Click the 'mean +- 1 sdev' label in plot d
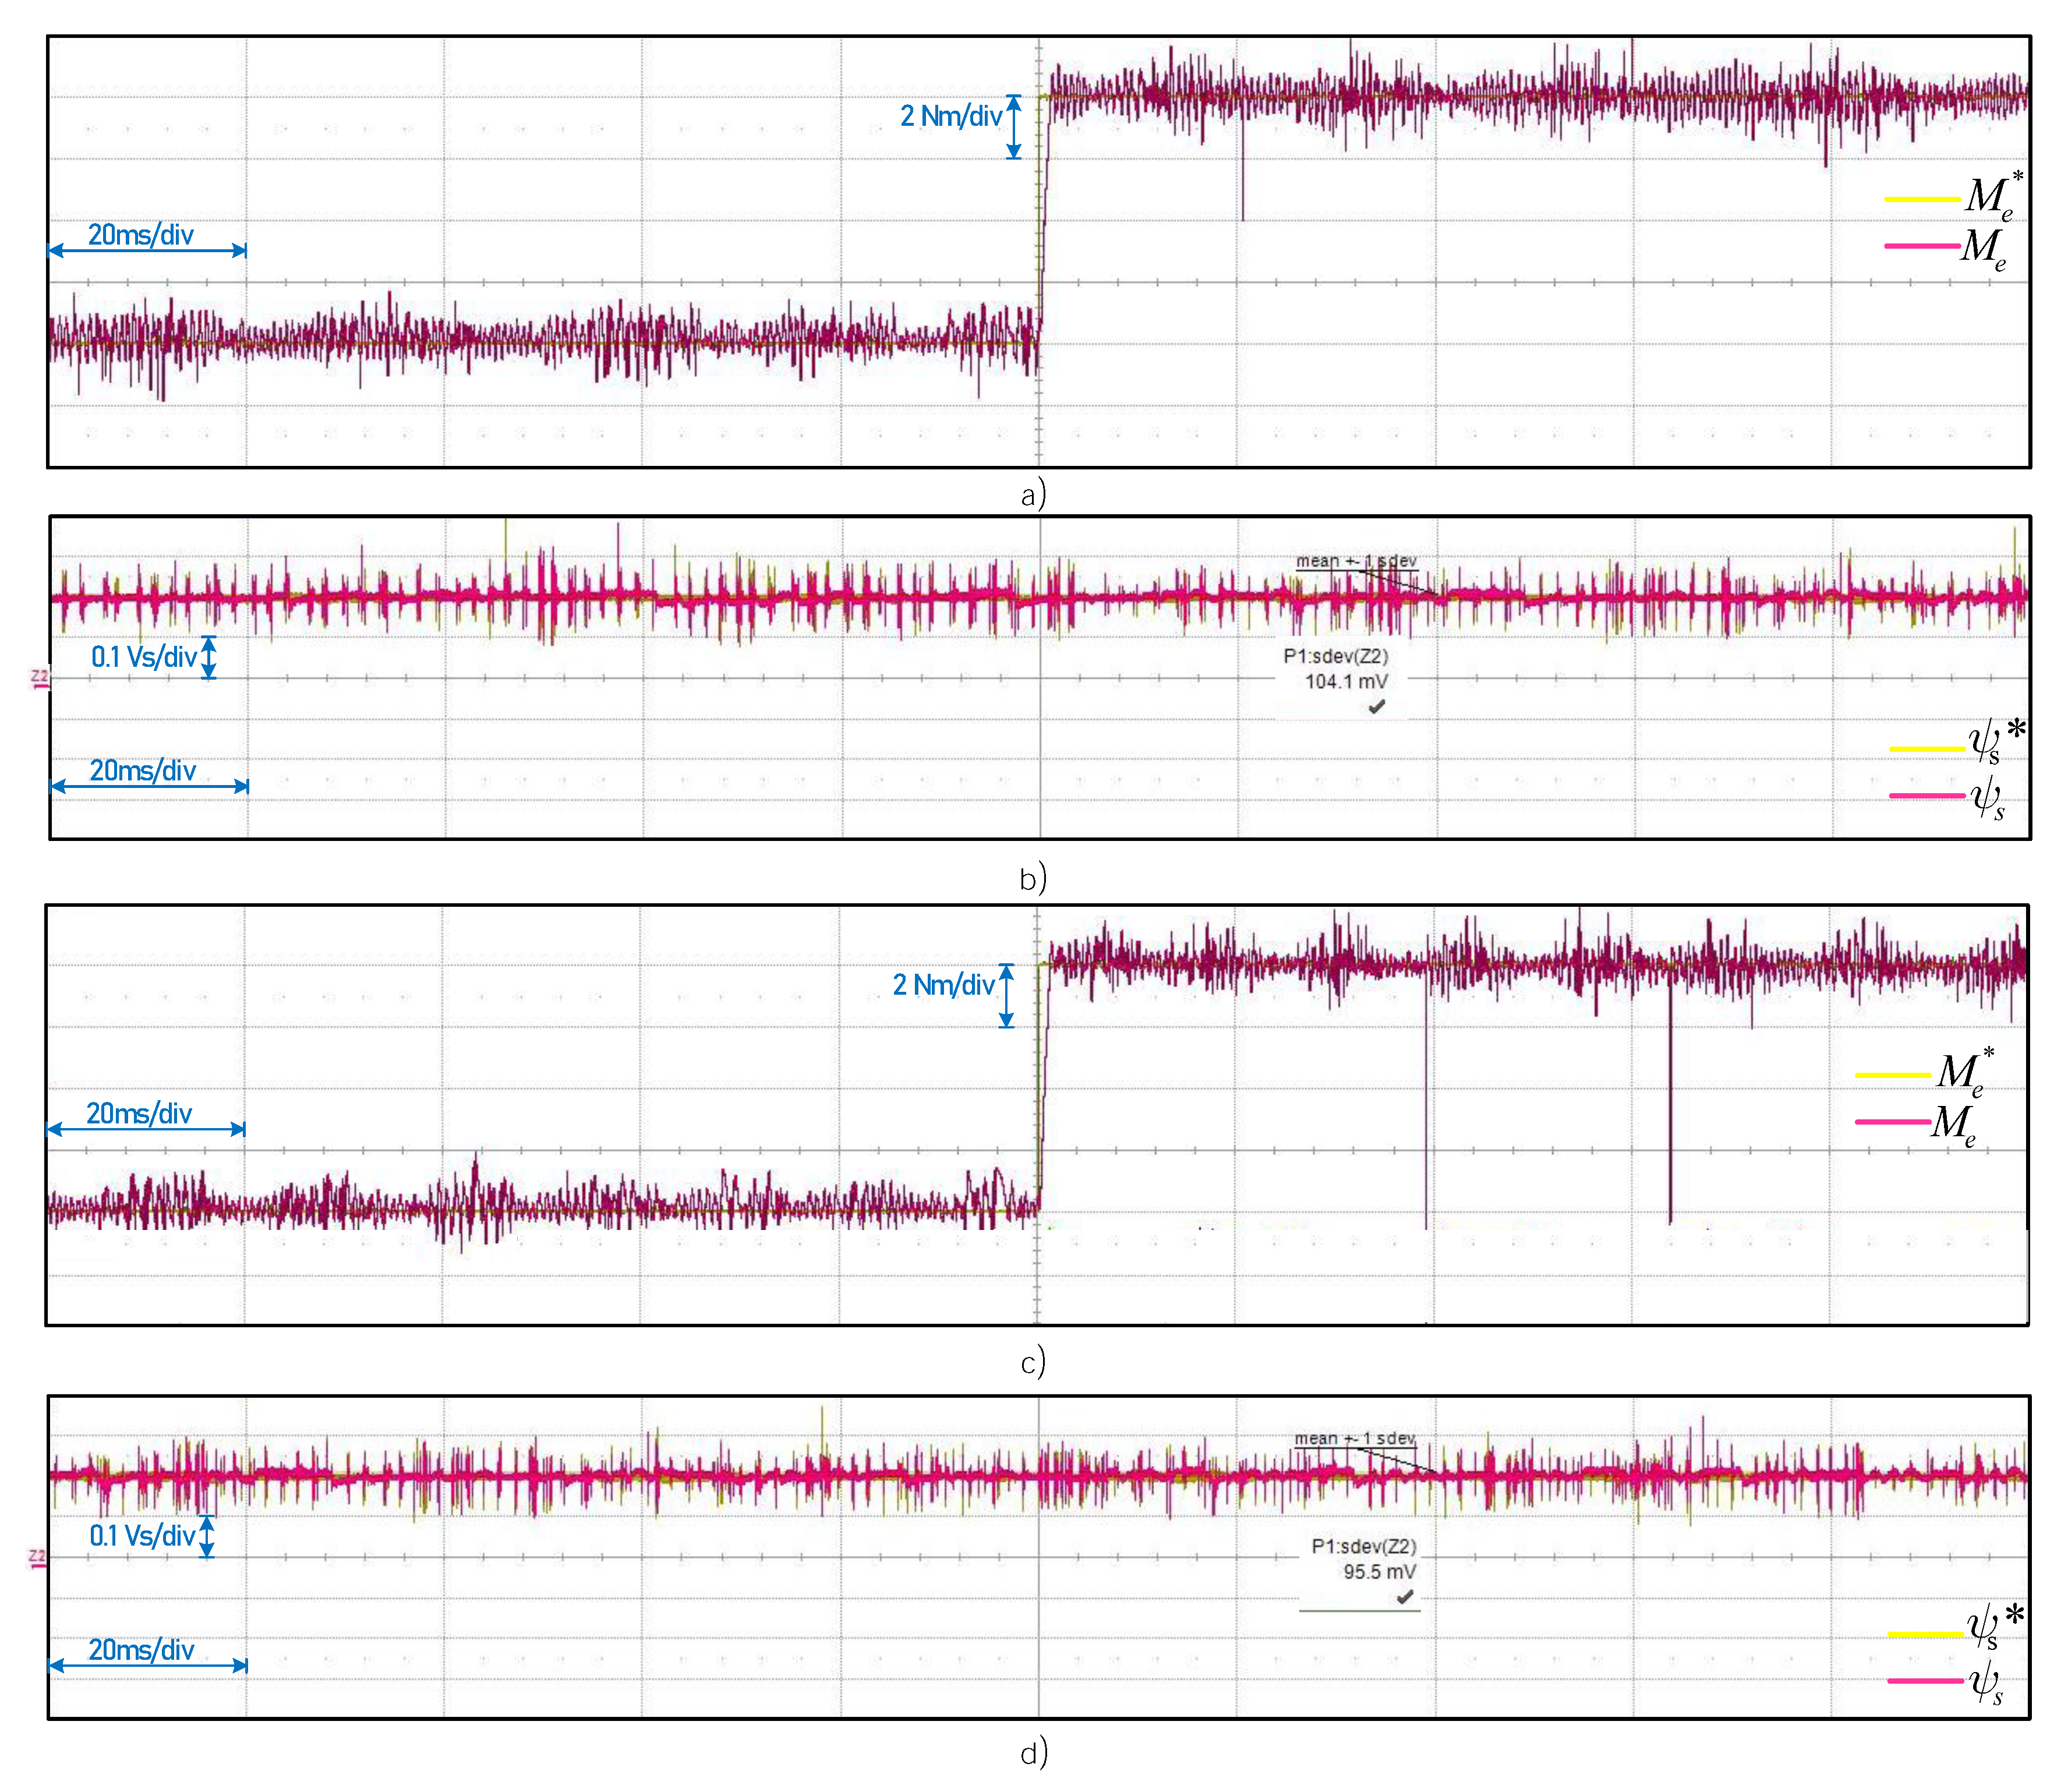 [x=1355, y=1439]
